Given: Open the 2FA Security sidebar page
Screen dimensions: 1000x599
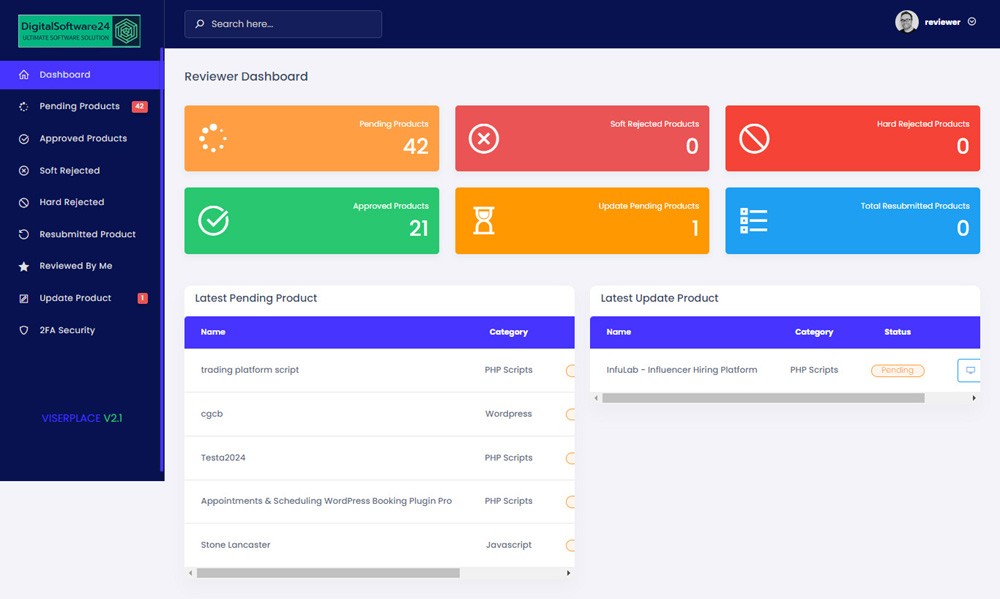Looking at the screenshot, I should (x=67, y=330).
